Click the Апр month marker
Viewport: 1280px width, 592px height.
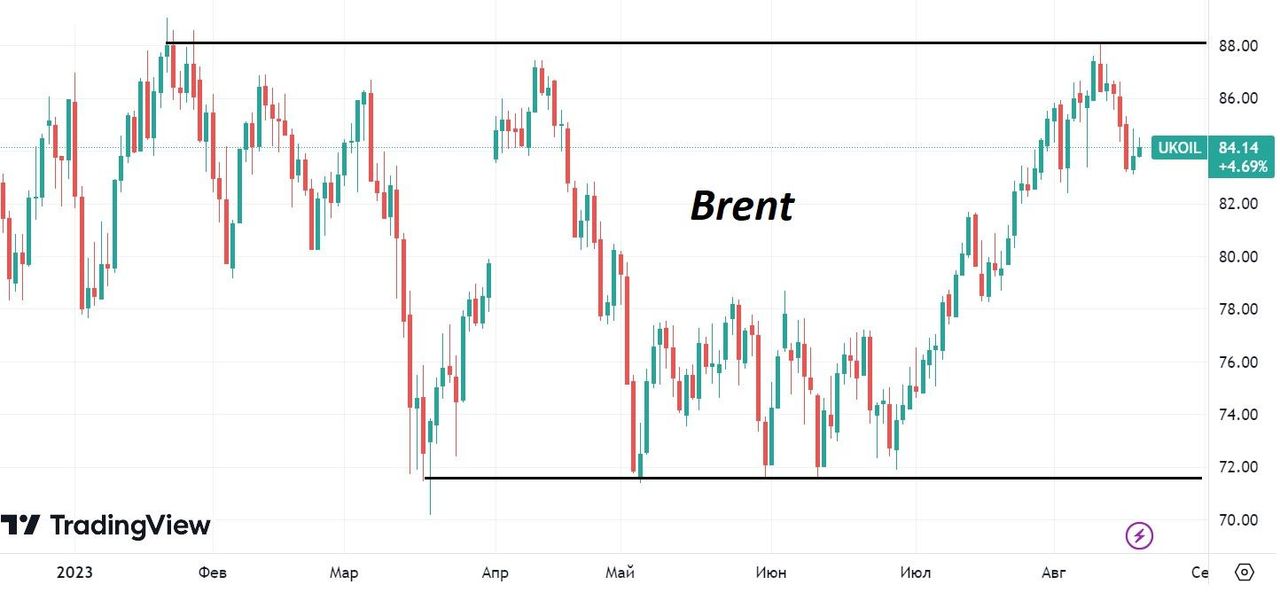(494, 573)
